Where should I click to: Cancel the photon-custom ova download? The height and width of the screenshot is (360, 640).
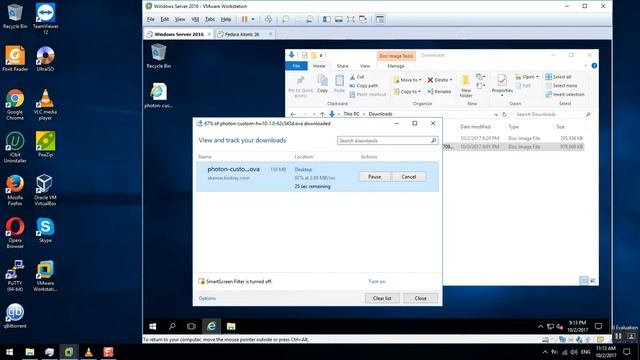click(409, 177)
